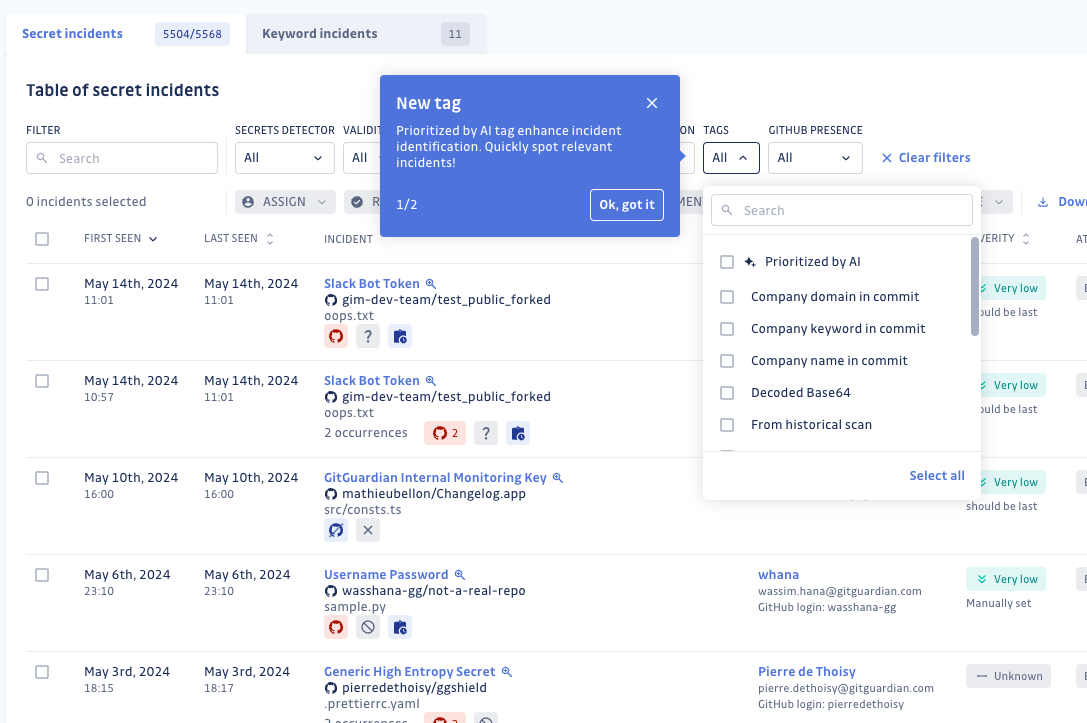Check the Prioritized by AI tag

727,262
